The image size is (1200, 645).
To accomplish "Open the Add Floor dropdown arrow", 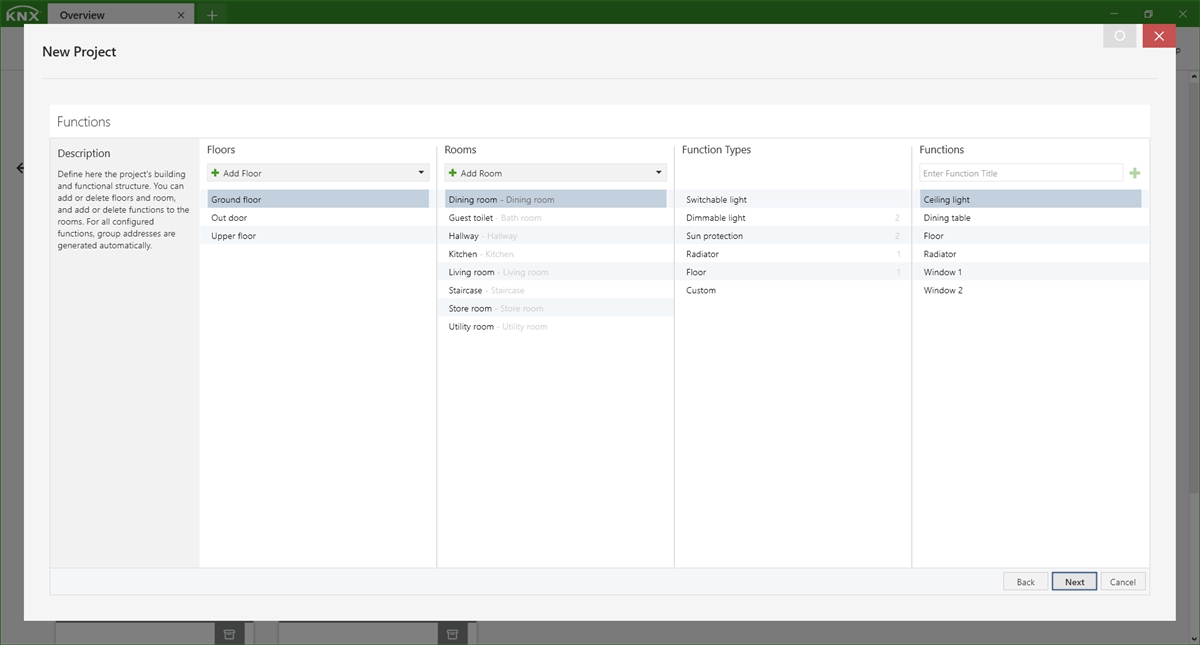I will click(419, 172).
